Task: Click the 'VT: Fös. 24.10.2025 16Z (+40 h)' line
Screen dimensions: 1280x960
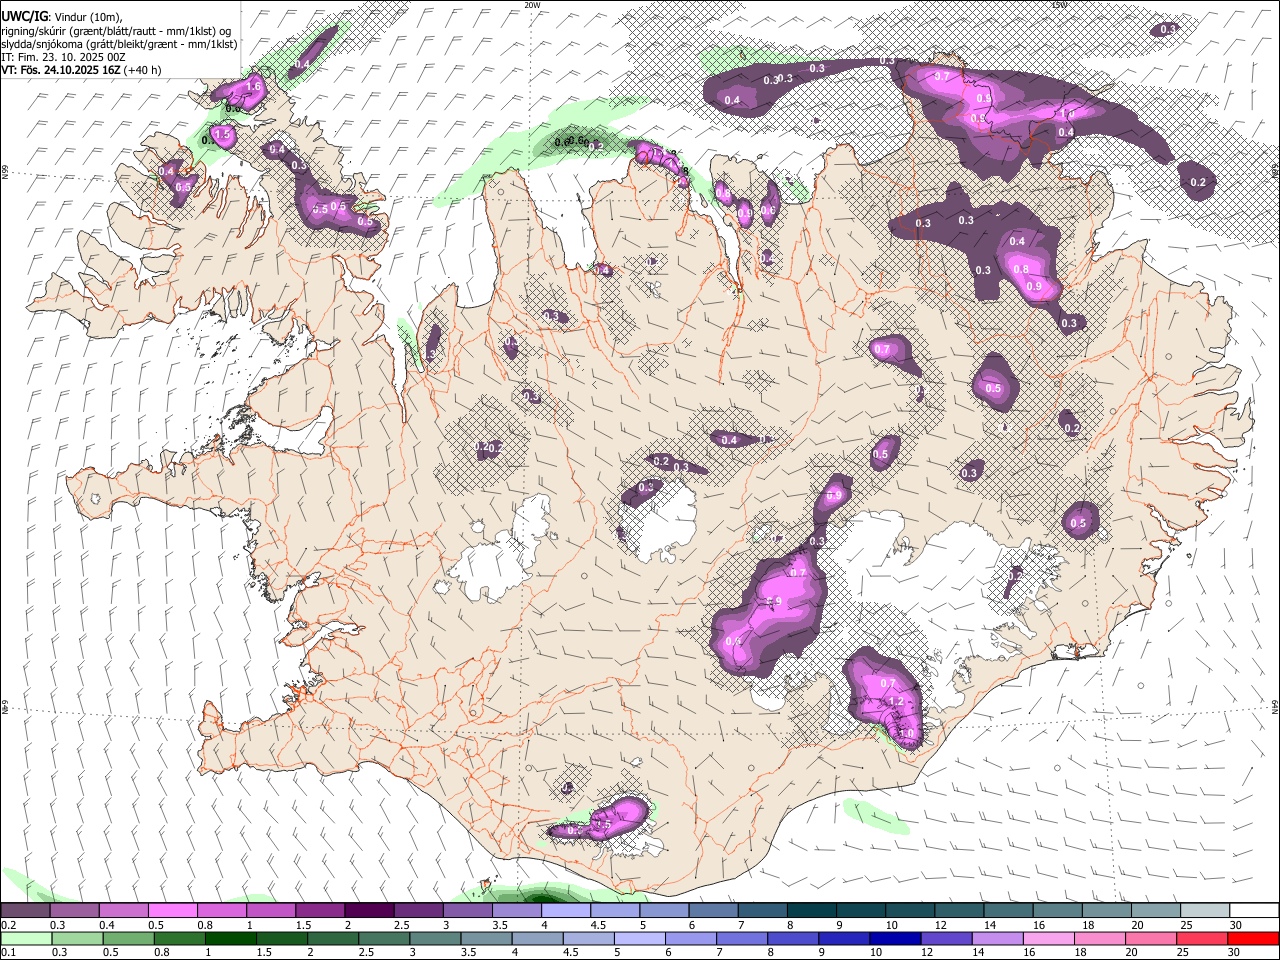Action: [x=81, y=71]
